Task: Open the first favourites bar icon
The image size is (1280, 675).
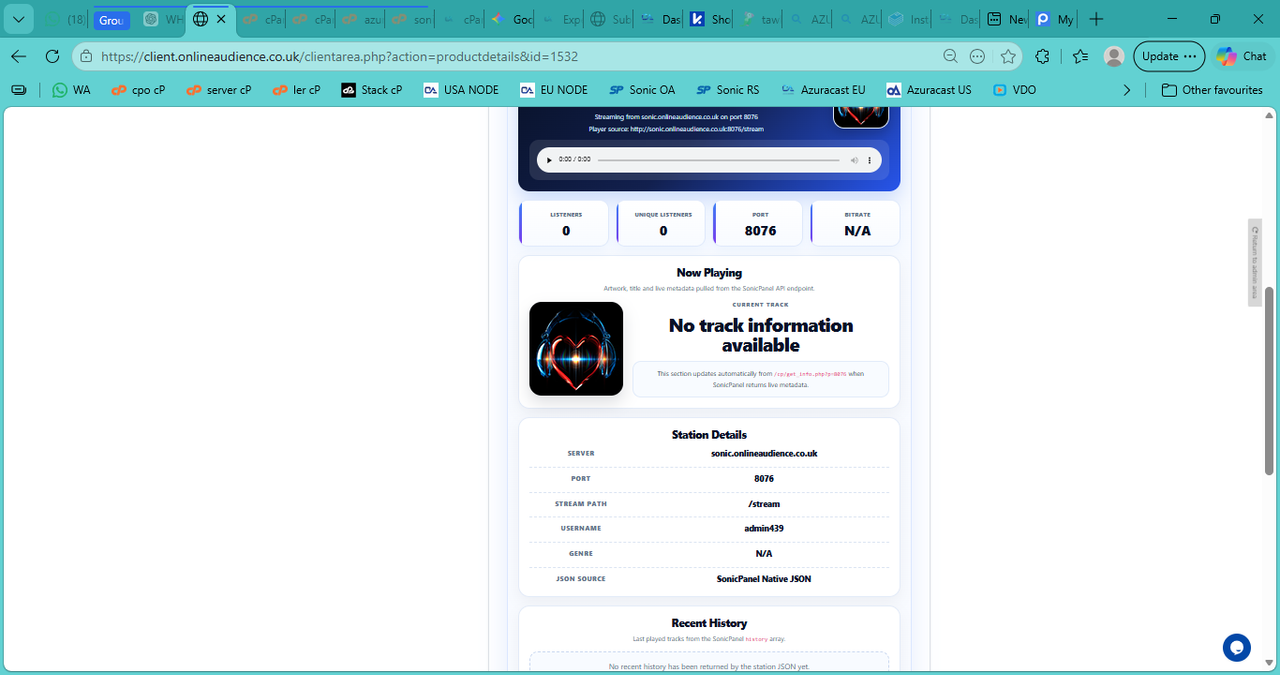Action: (18, 90)
